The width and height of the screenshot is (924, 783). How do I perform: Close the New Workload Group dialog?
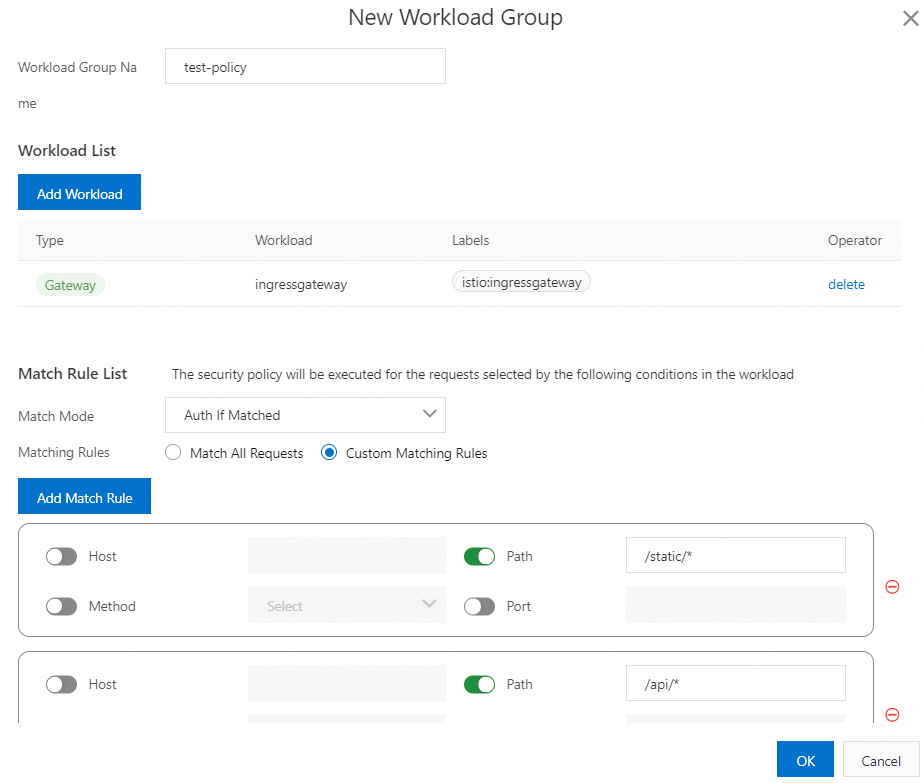pos(909,17)
